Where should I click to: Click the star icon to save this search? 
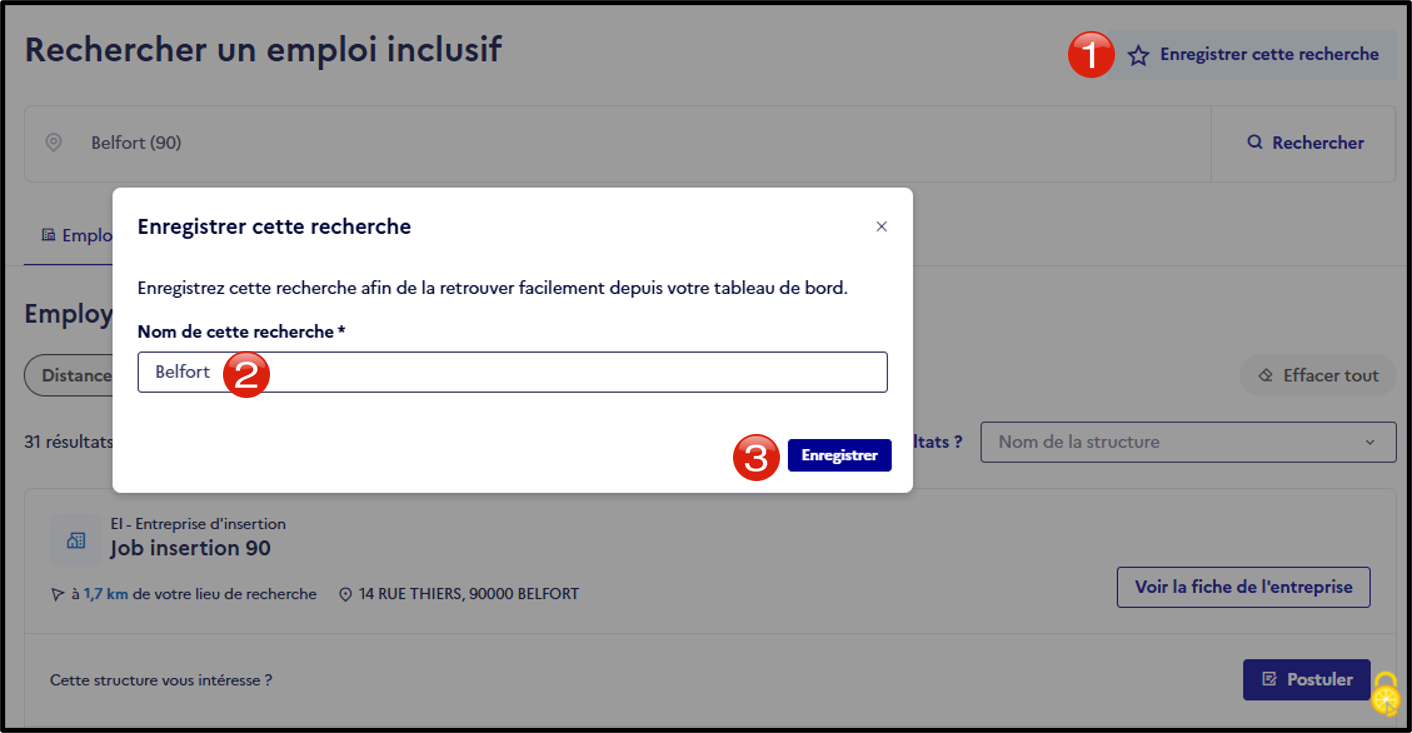click(x=1138, y=56)
